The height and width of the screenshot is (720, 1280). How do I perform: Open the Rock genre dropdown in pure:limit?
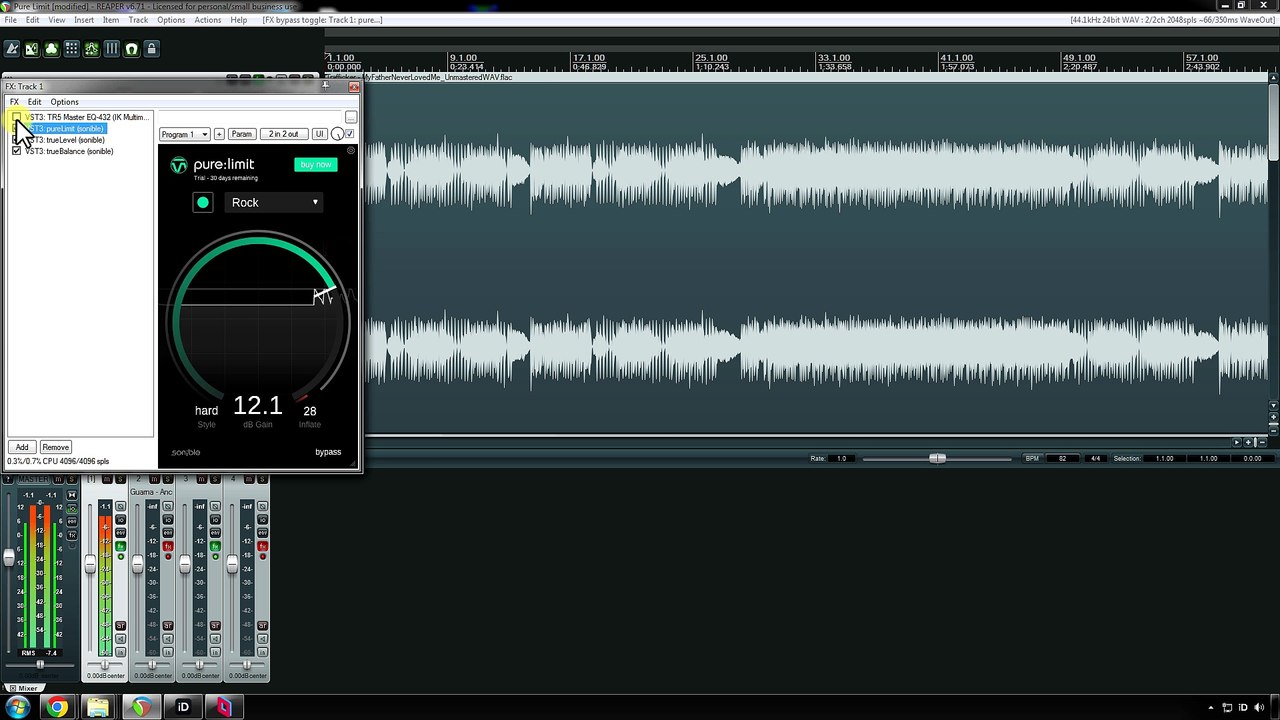point(273,202)
